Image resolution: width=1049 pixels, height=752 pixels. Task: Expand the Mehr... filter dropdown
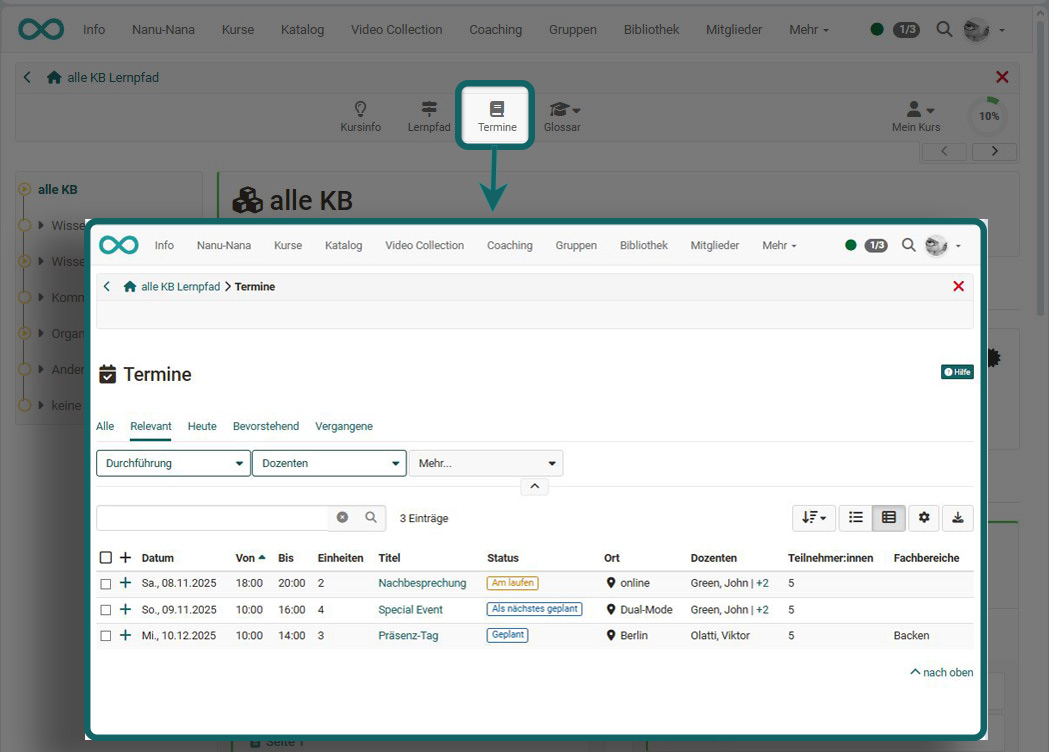click(x=486, y=463)
